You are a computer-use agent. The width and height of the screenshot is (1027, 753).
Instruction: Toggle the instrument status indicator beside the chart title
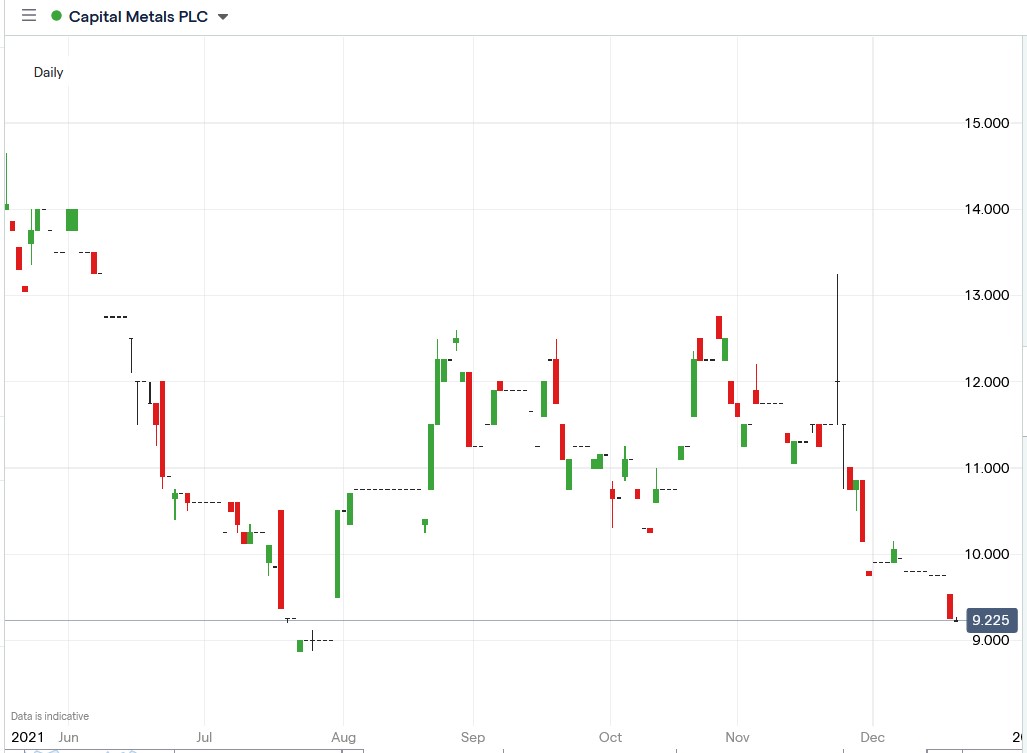[56, 16]
